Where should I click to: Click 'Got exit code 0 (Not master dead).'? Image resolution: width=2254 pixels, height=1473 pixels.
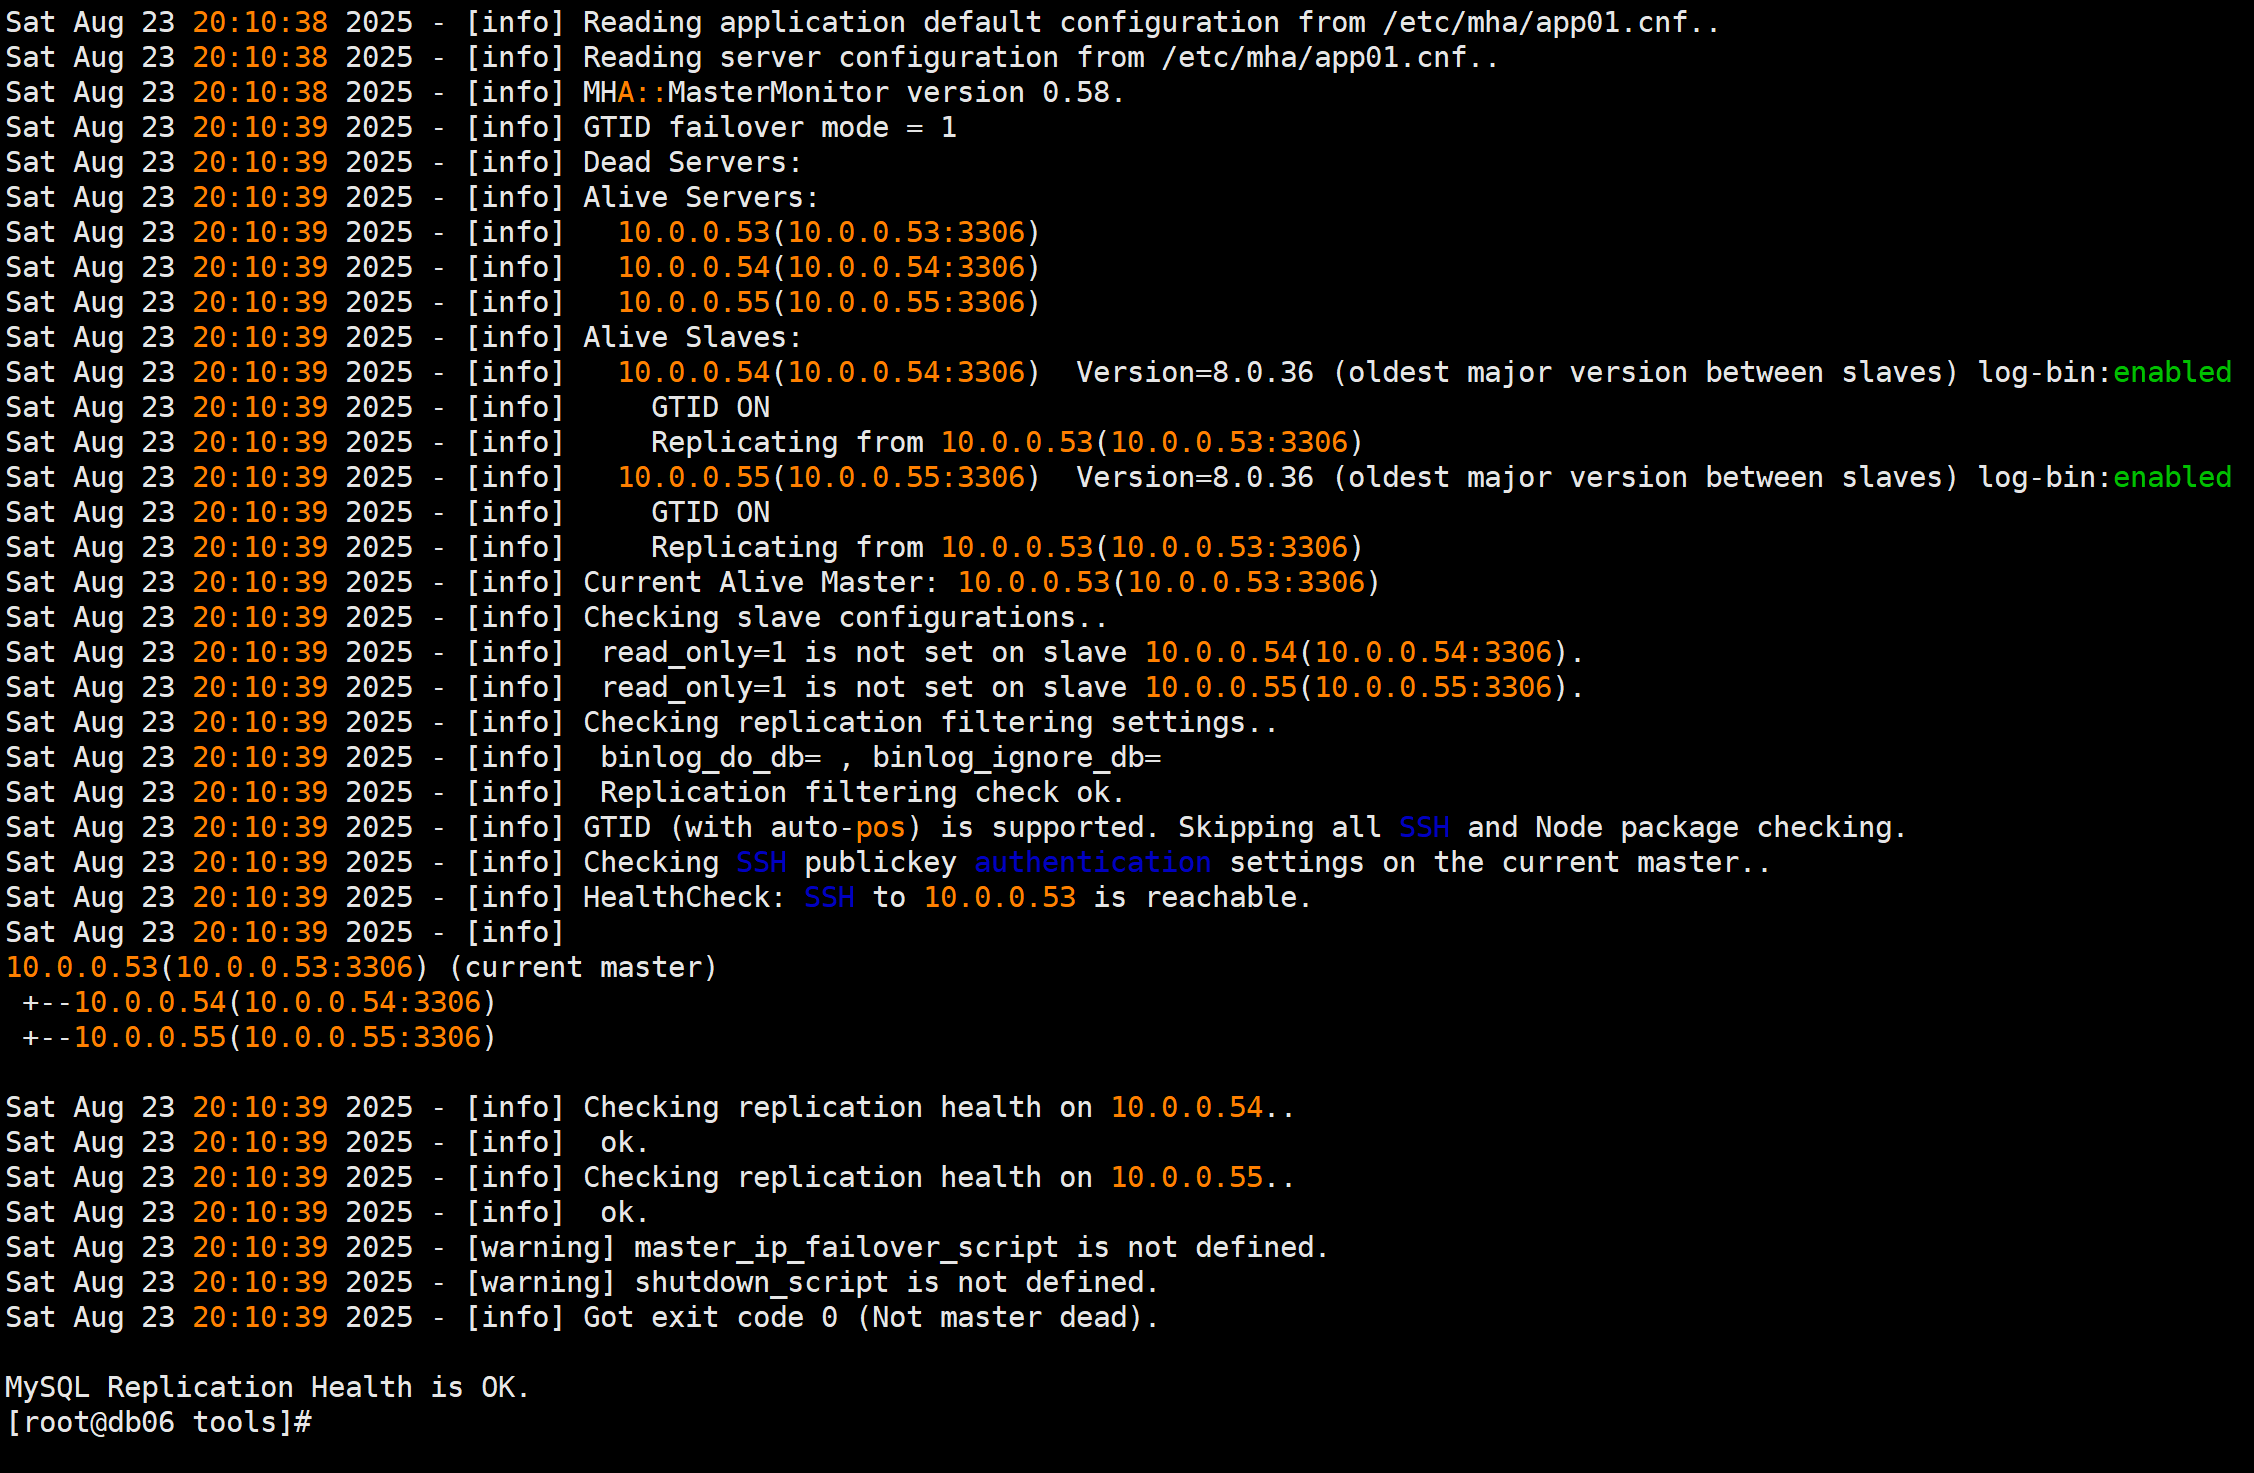point(871,1317)
